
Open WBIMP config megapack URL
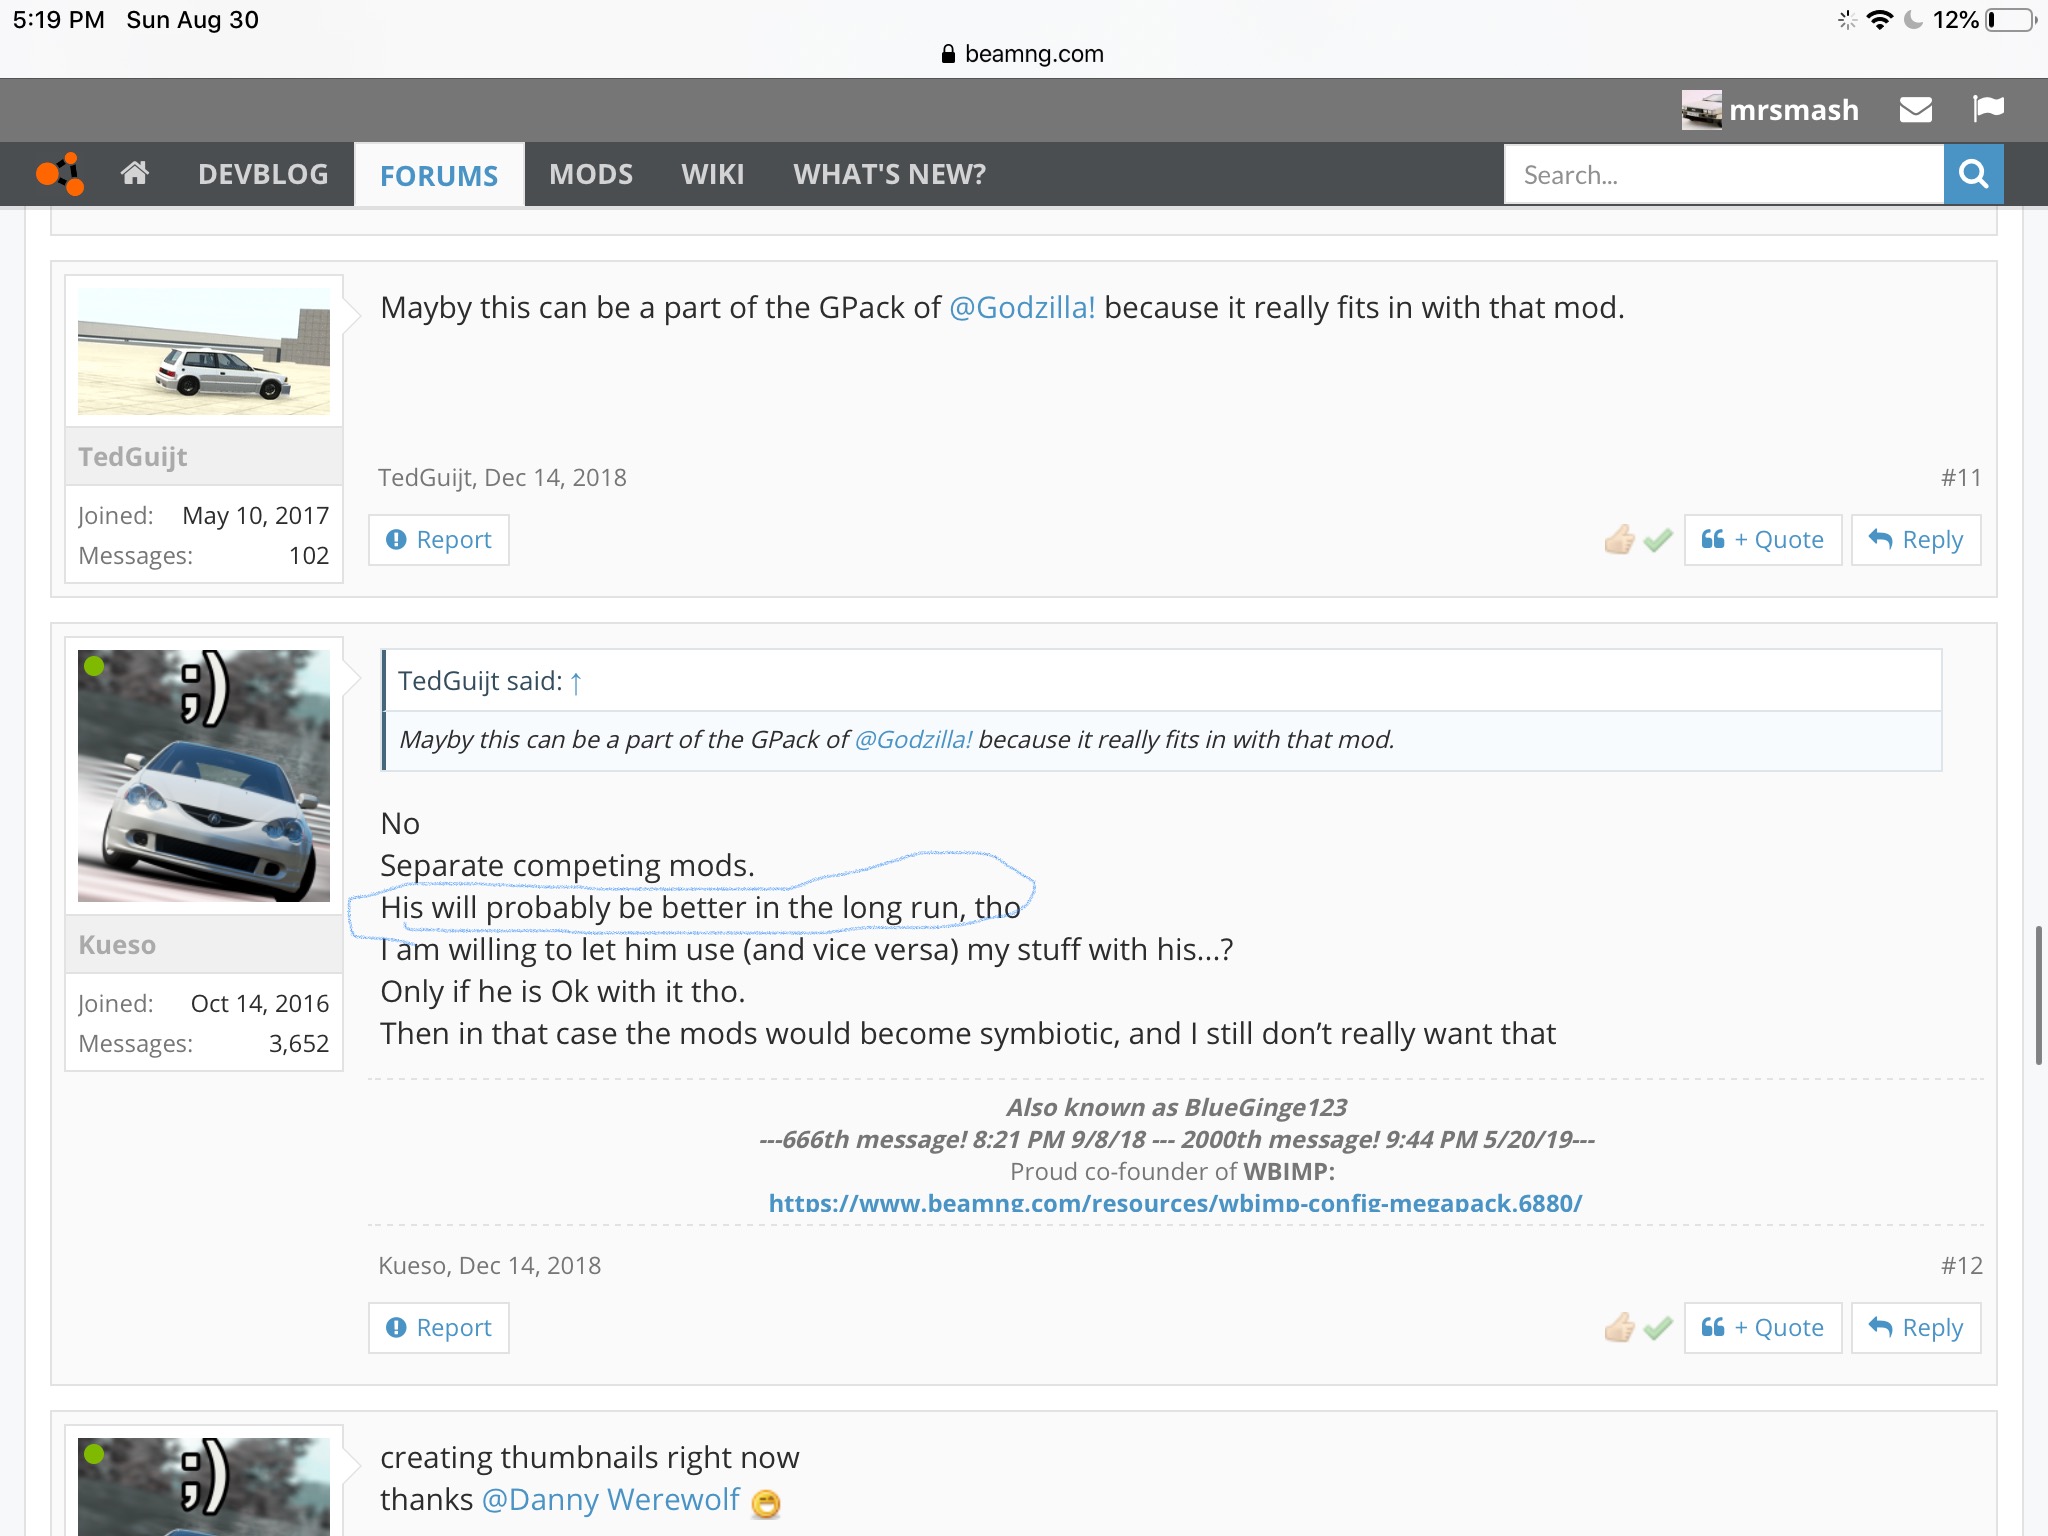[1175, 1203]
